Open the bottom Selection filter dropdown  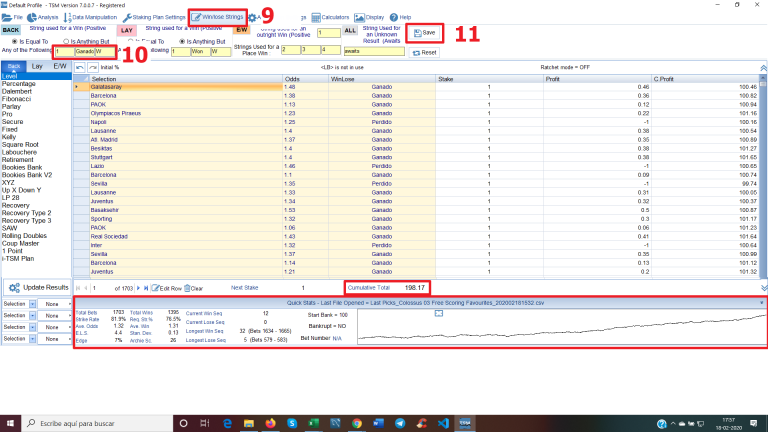point(32,338)
